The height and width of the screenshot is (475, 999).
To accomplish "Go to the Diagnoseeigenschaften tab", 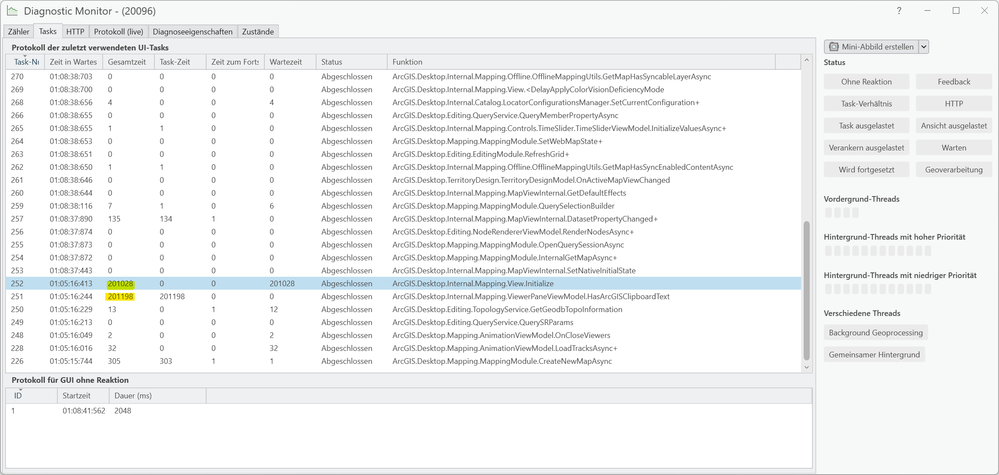I will pos(193,32).
